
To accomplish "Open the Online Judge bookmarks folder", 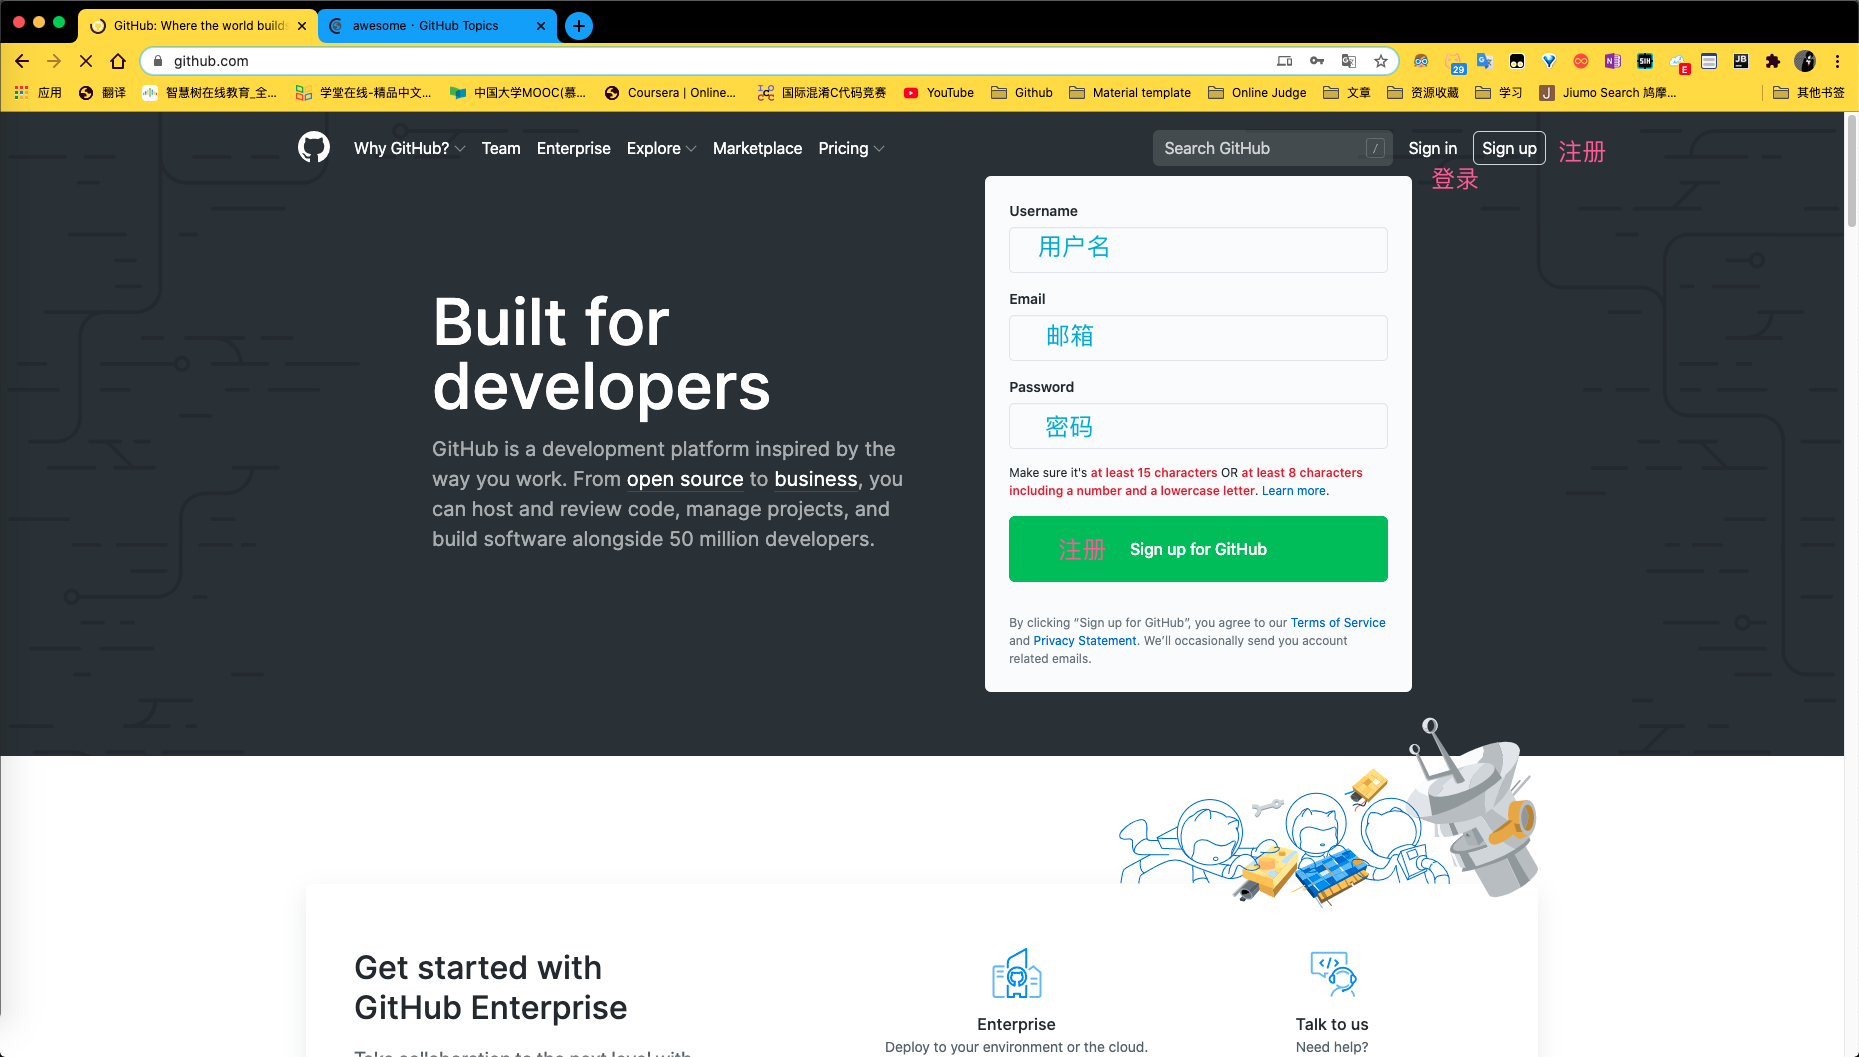I will pos(1257,92).
